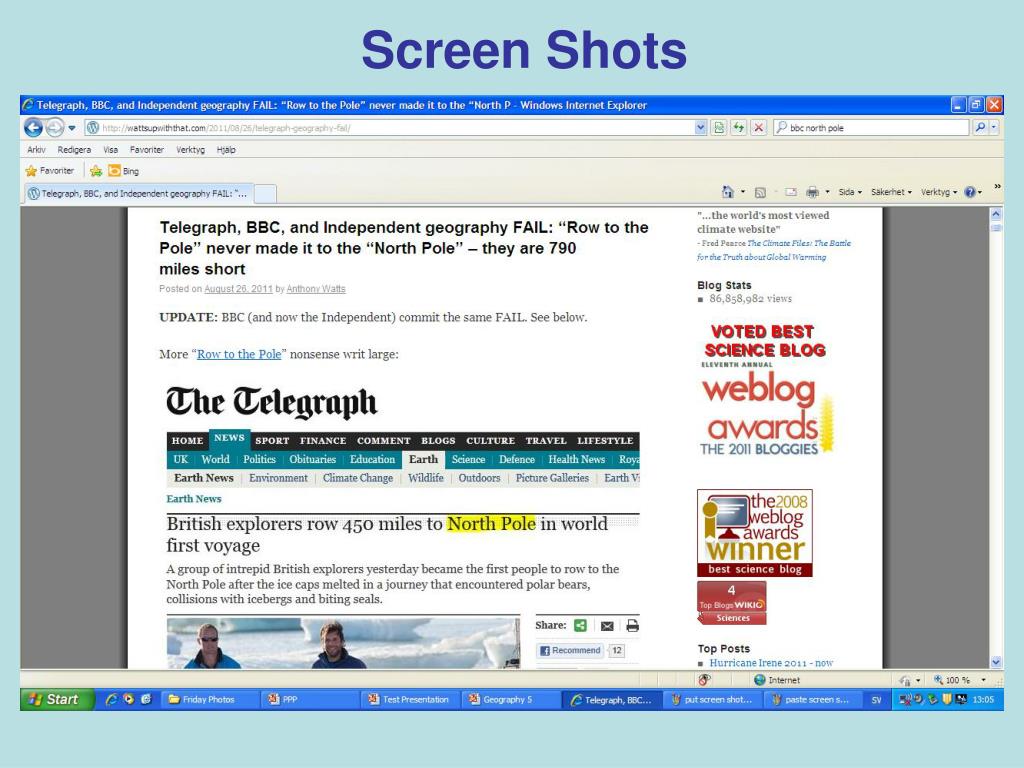Click the RSS feeds icon in command bar

pyautogui.click(x=760, y=192)
